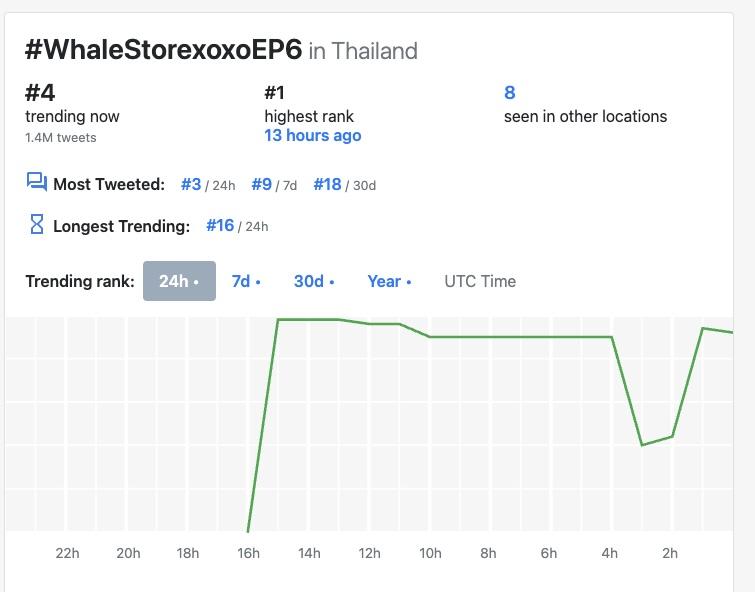Click the 10h label on the chart axis

[x=430, y=553]
